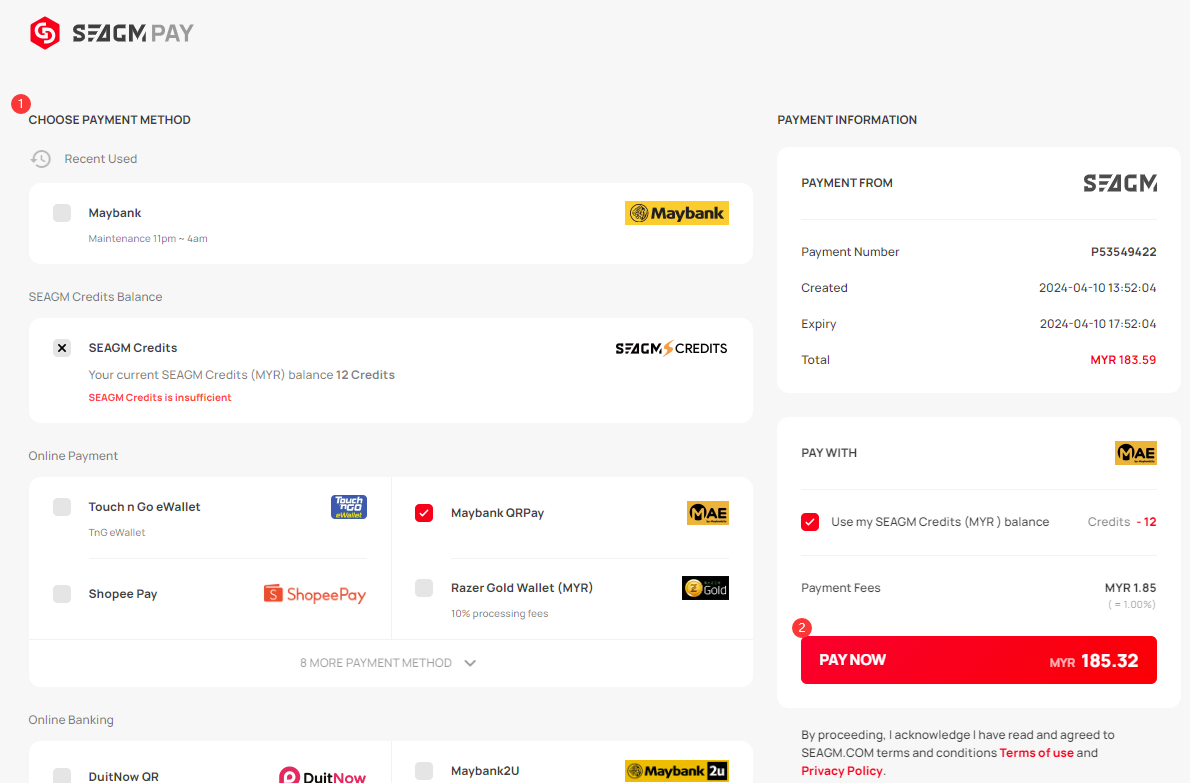Click the Maybank2u logo

[676, 771]
